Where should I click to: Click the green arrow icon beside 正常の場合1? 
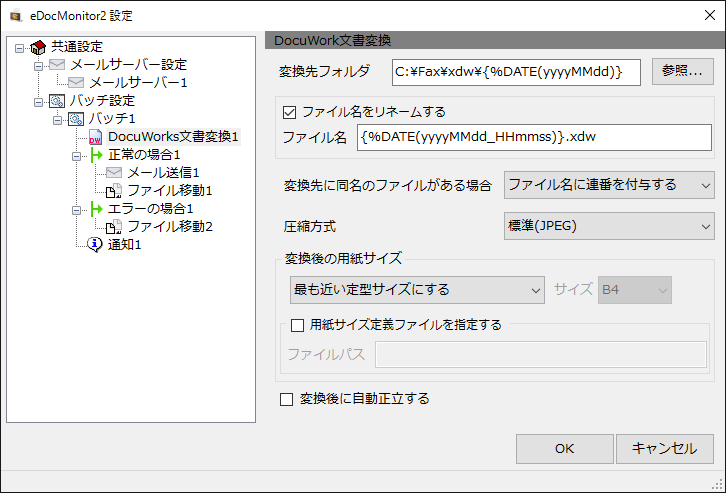coord(96,155)
